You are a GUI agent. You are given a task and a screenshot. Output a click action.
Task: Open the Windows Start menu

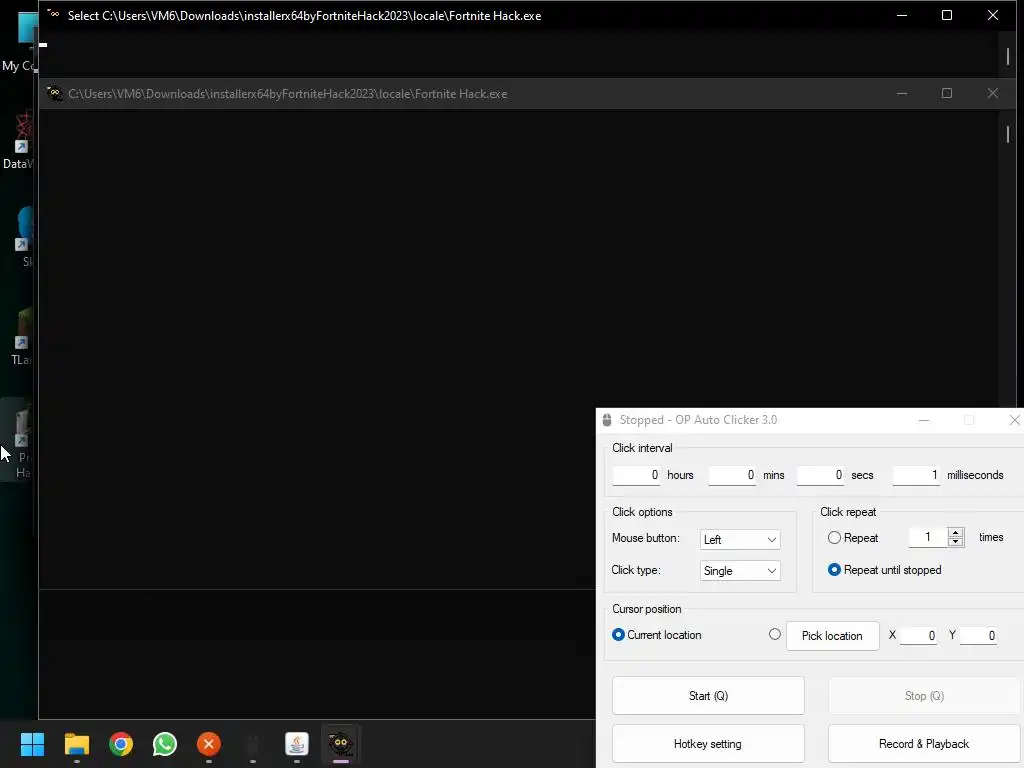click(x=32, y=744)
